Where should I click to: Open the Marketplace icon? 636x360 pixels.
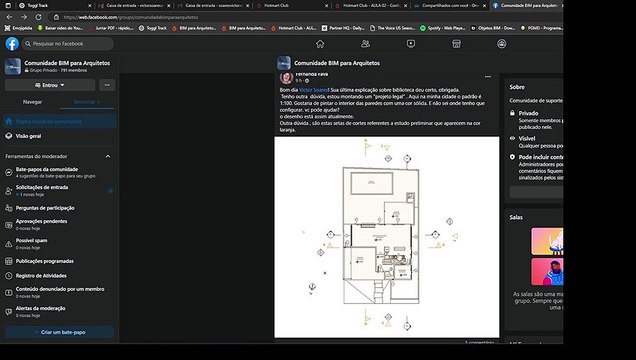[456, 44]
